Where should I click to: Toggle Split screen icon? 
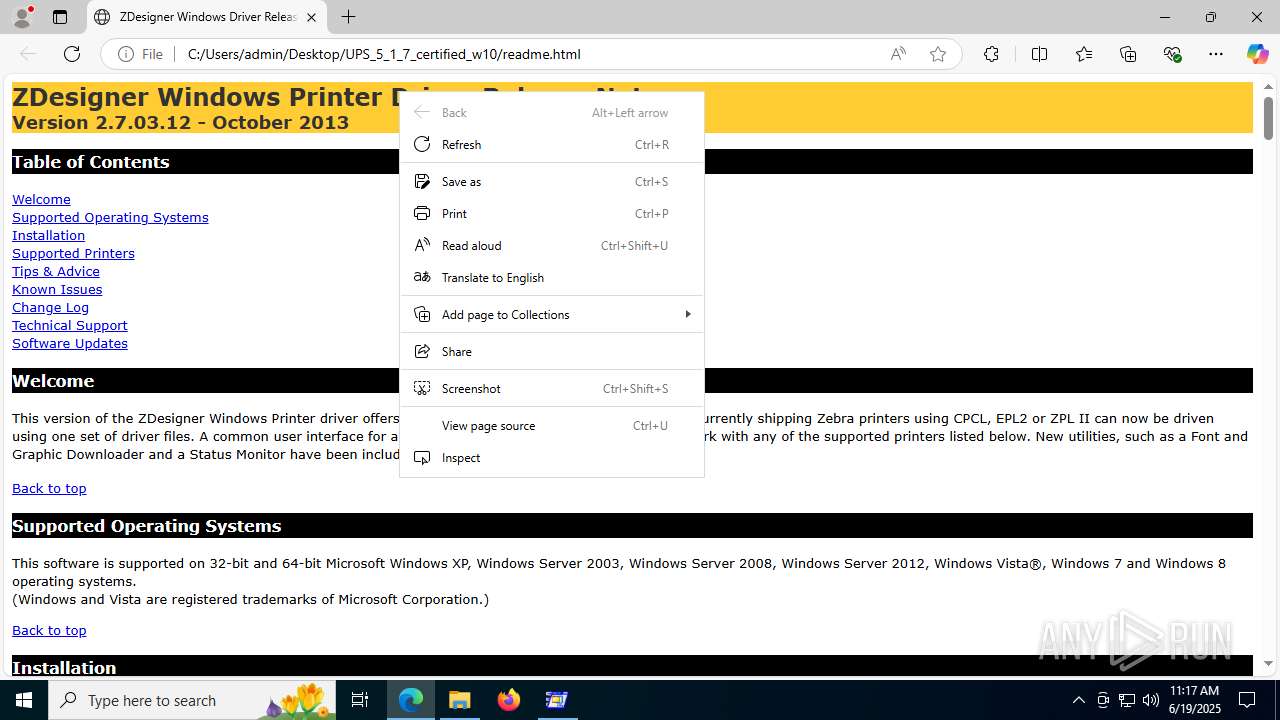click(1039, 54)
